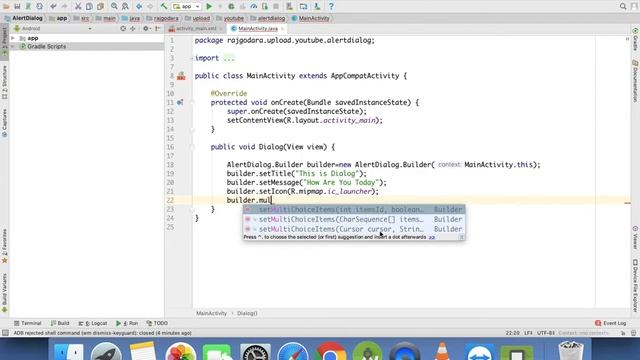This screenshot has height=360, width=640.
Task: Click the Find magnifier icon
Action: coord(114,7)
